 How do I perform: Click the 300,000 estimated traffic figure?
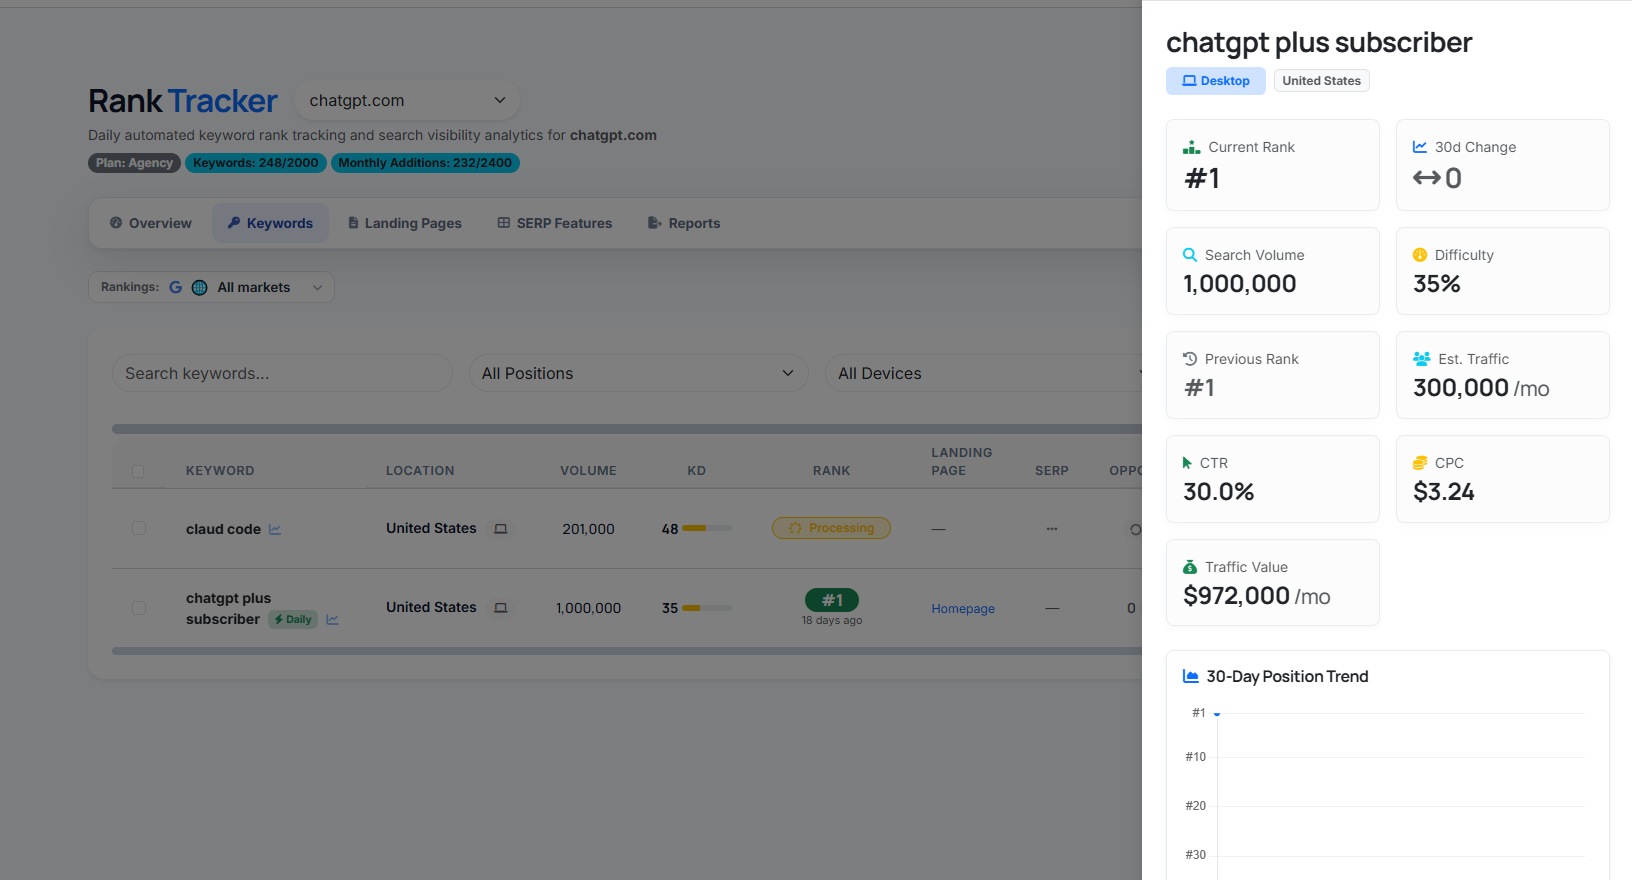coord(1461,388)
